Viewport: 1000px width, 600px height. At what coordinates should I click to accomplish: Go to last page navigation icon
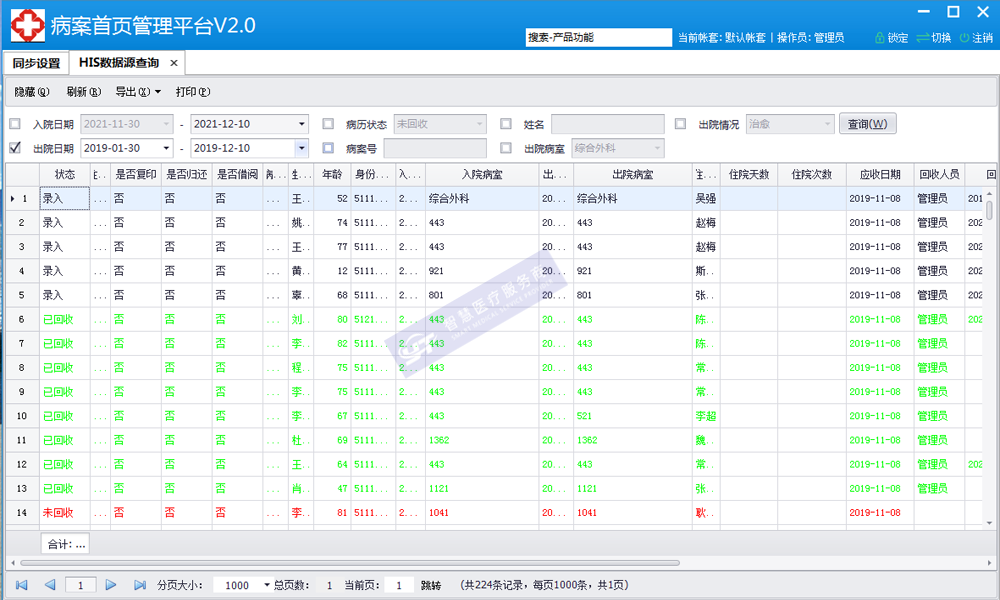point(138,585)
